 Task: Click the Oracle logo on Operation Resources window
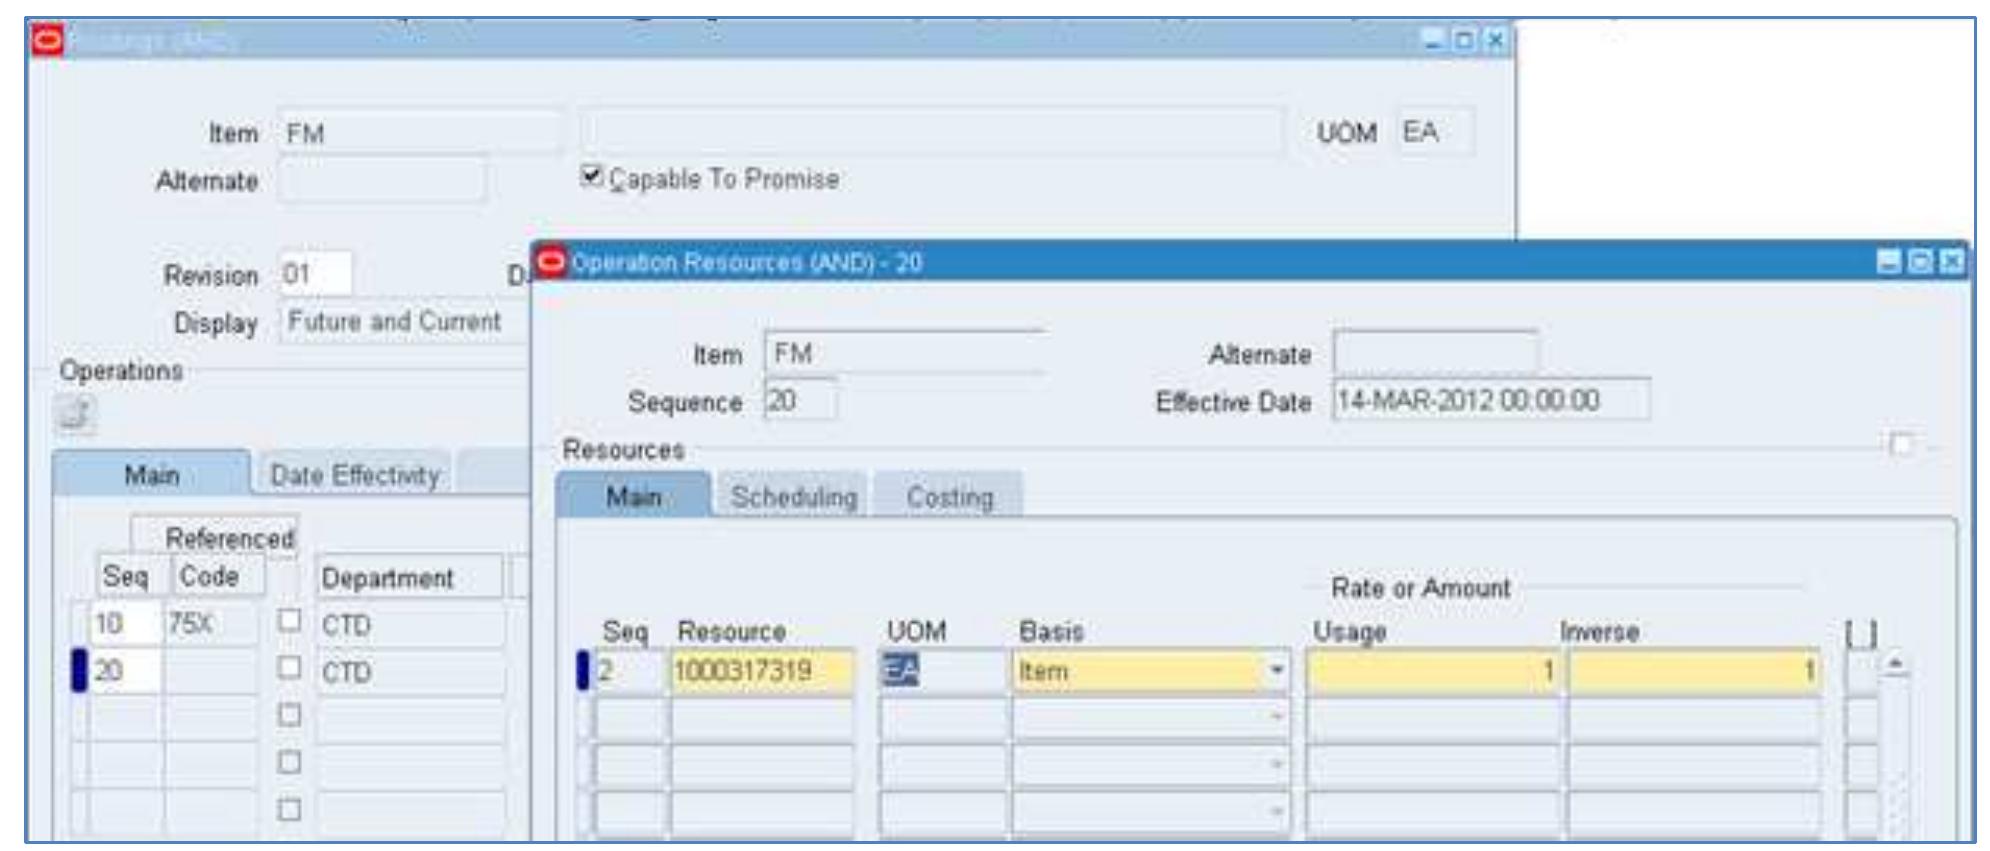point(551,262)
